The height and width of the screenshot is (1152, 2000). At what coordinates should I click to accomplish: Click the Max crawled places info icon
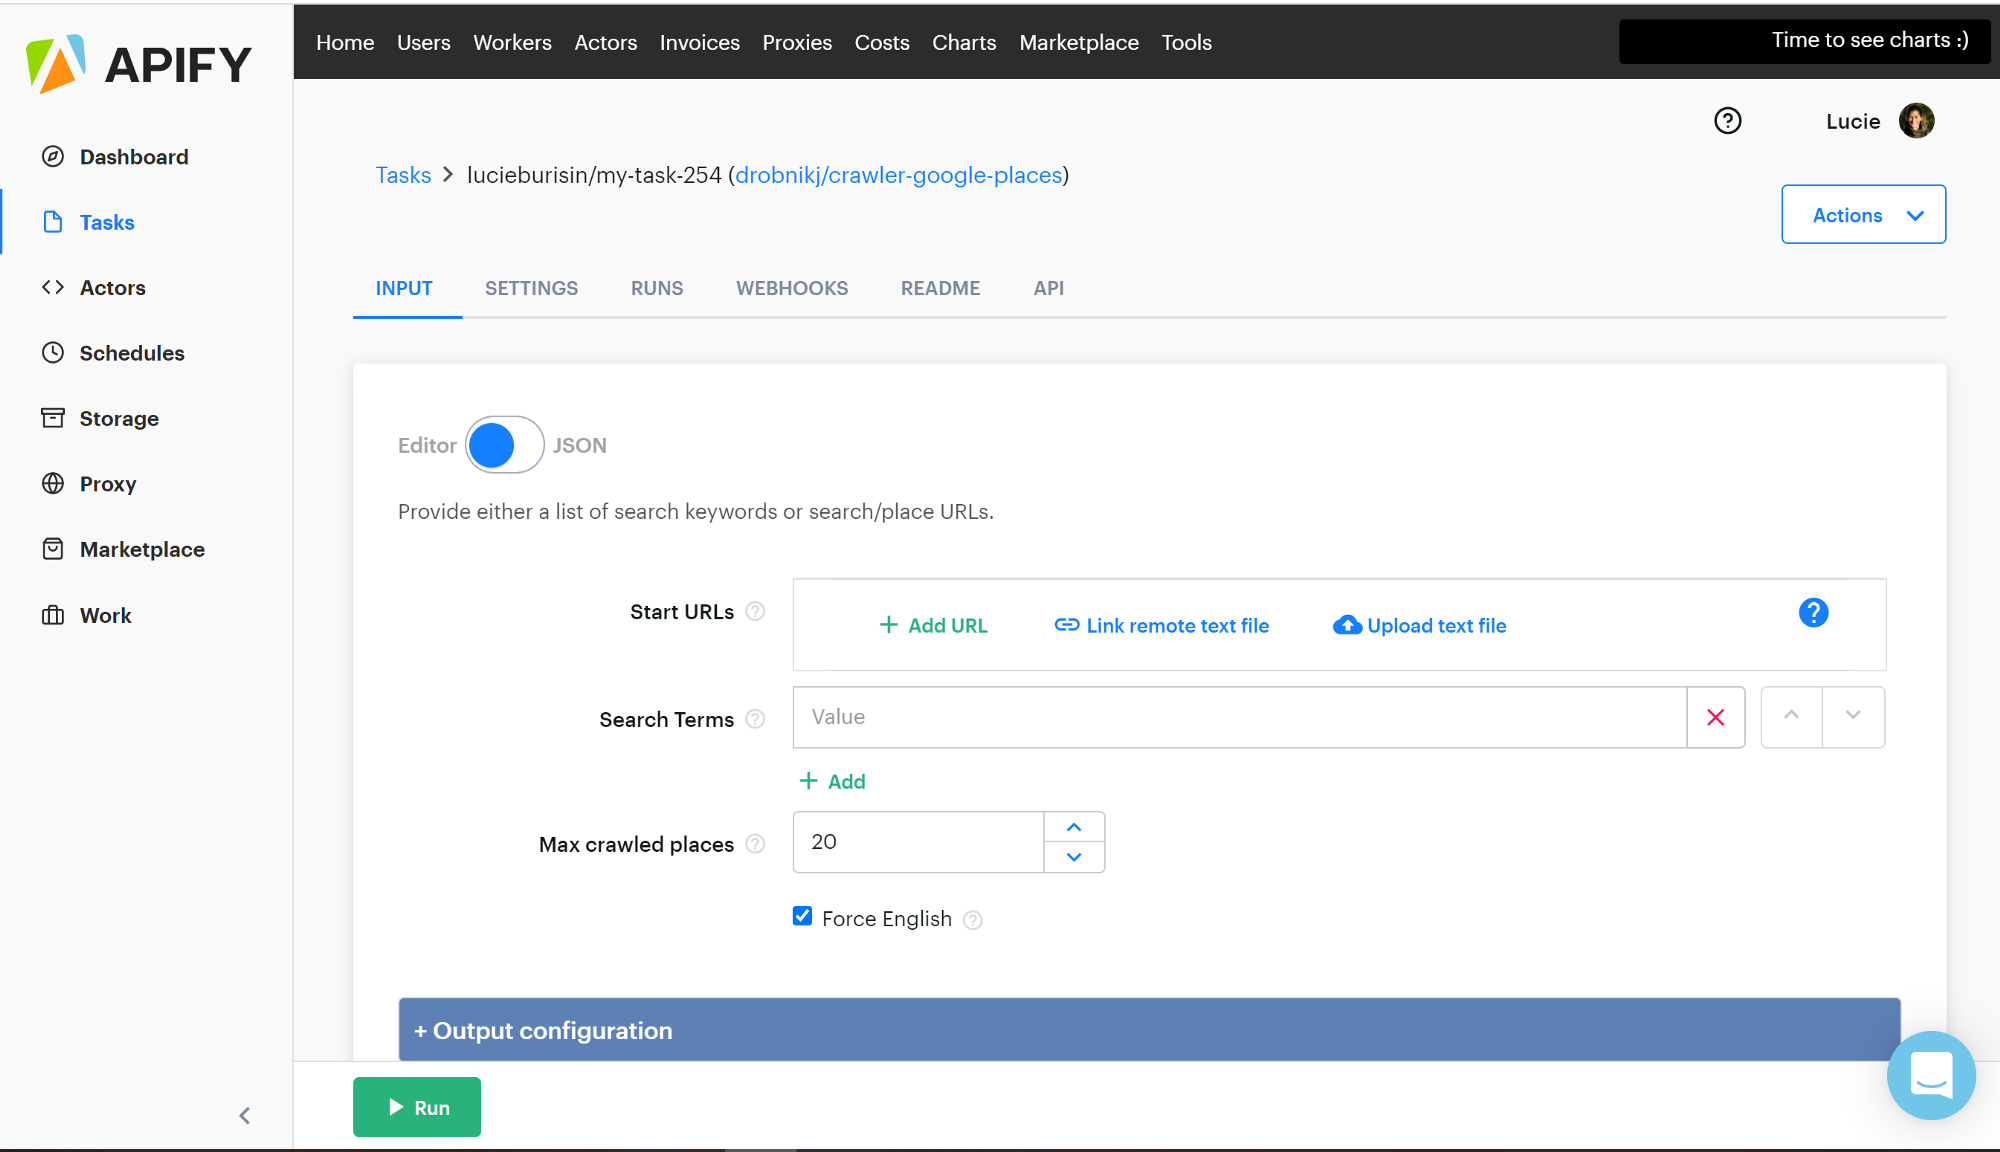[756, 844]
